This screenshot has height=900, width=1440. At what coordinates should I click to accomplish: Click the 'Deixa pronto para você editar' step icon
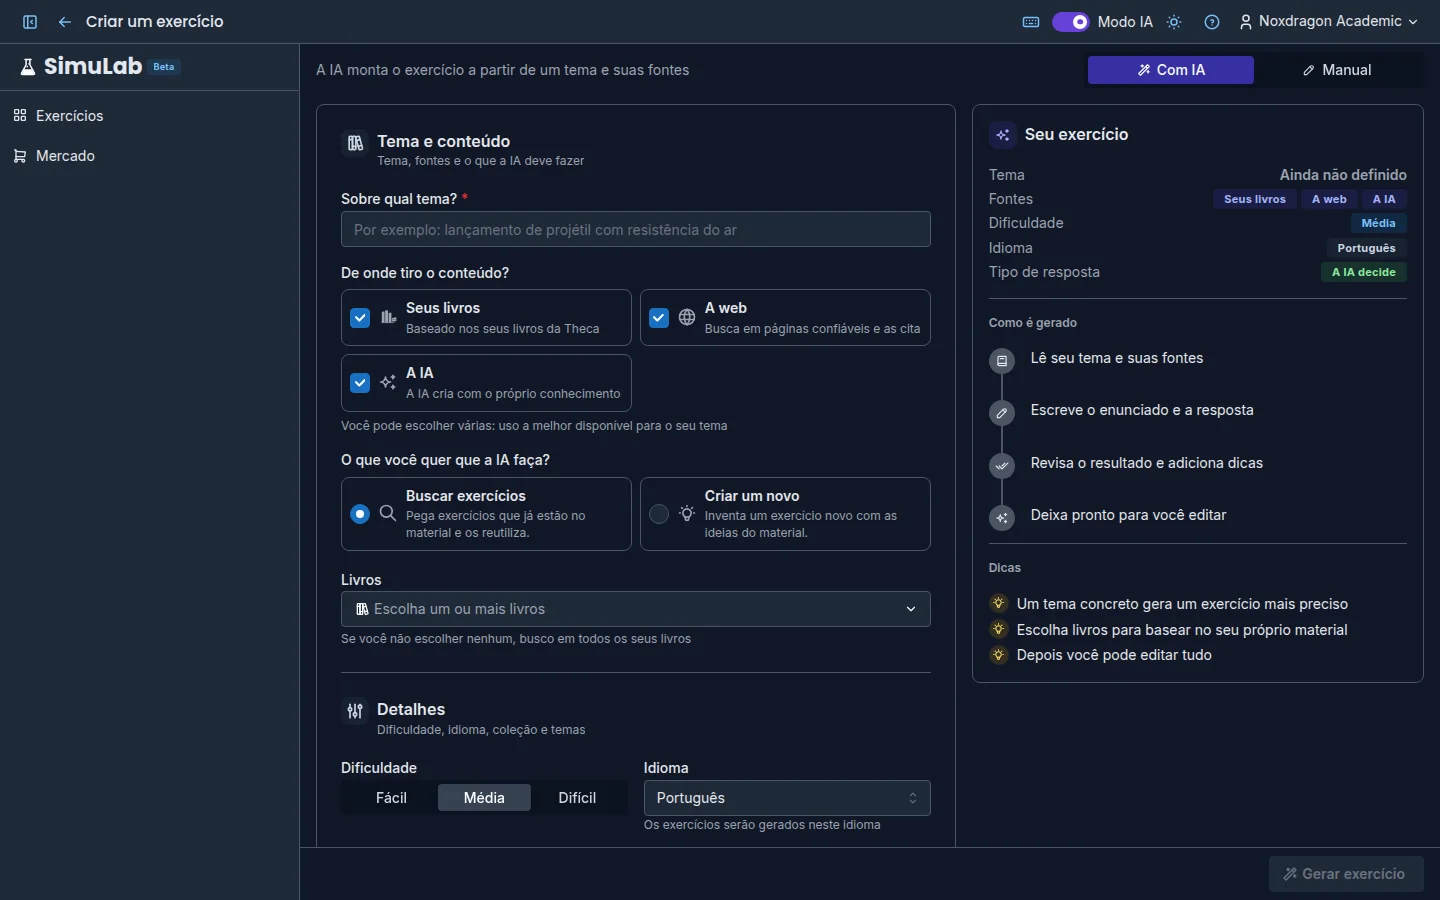click(1002, 518)
